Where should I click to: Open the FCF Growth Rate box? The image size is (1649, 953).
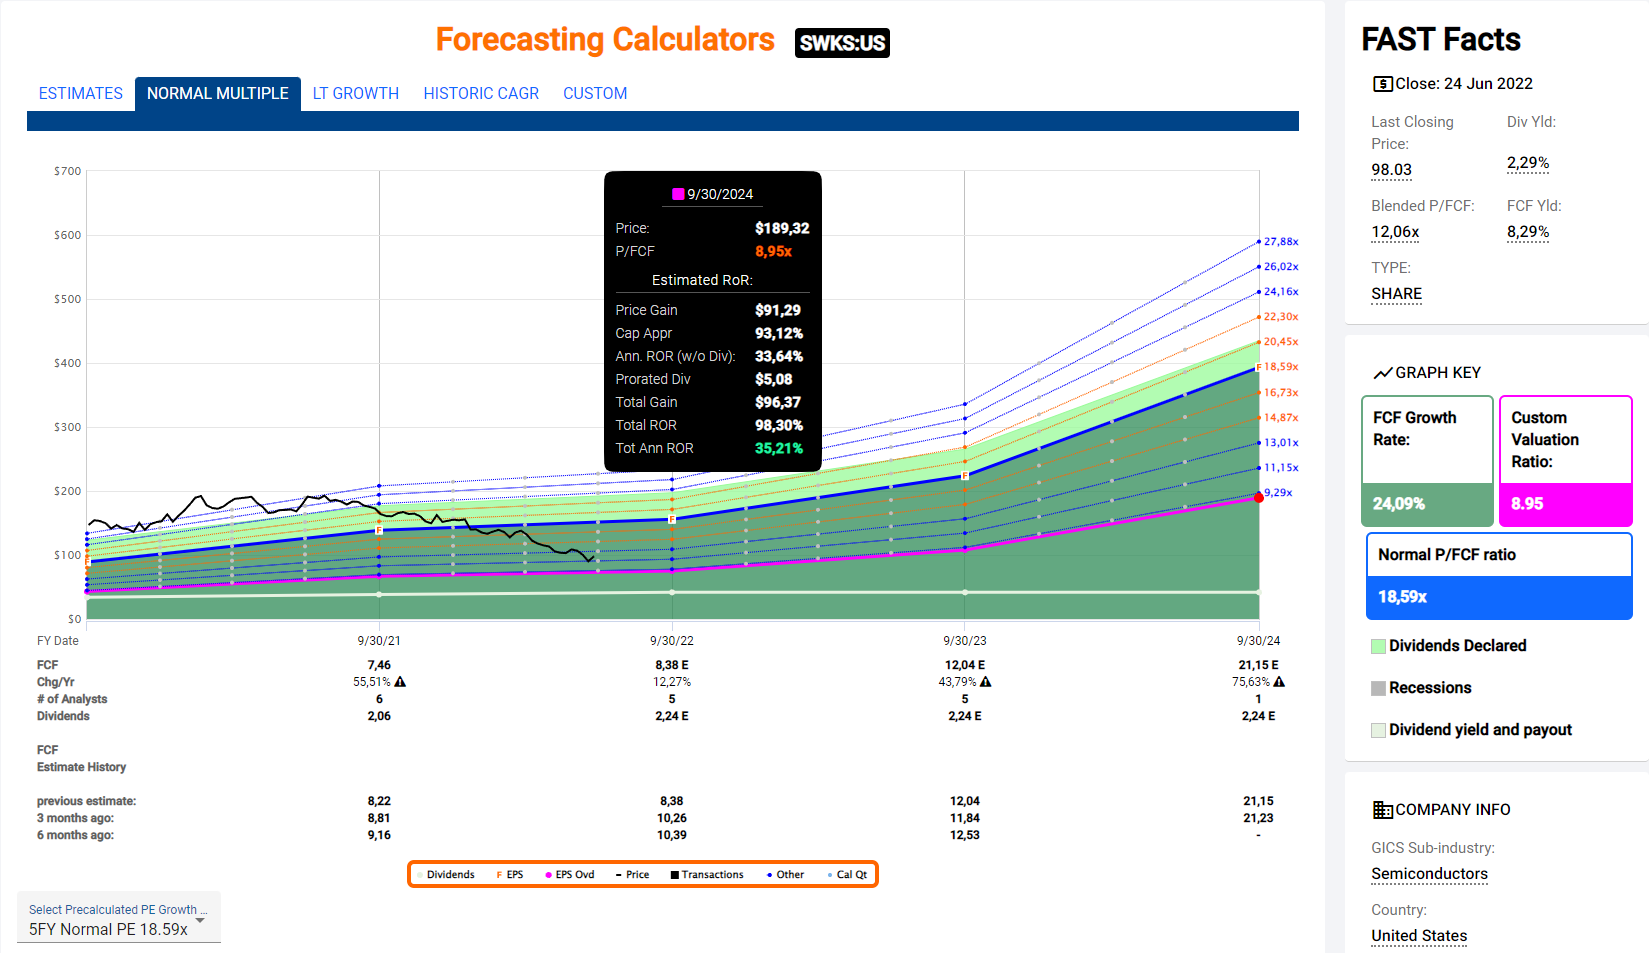coord(1426,461)
